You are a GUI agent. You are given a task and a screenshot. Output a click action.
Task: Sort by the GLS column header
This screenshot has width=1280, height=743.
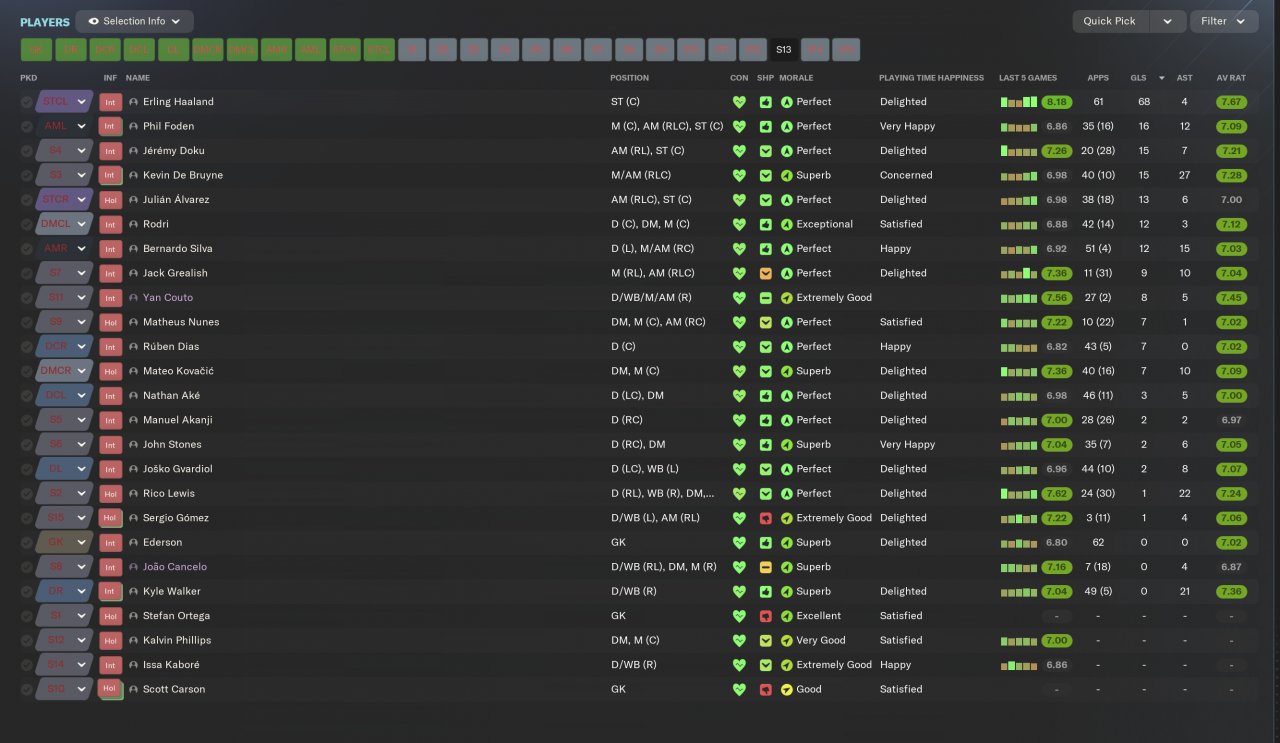coord(1138,78)
